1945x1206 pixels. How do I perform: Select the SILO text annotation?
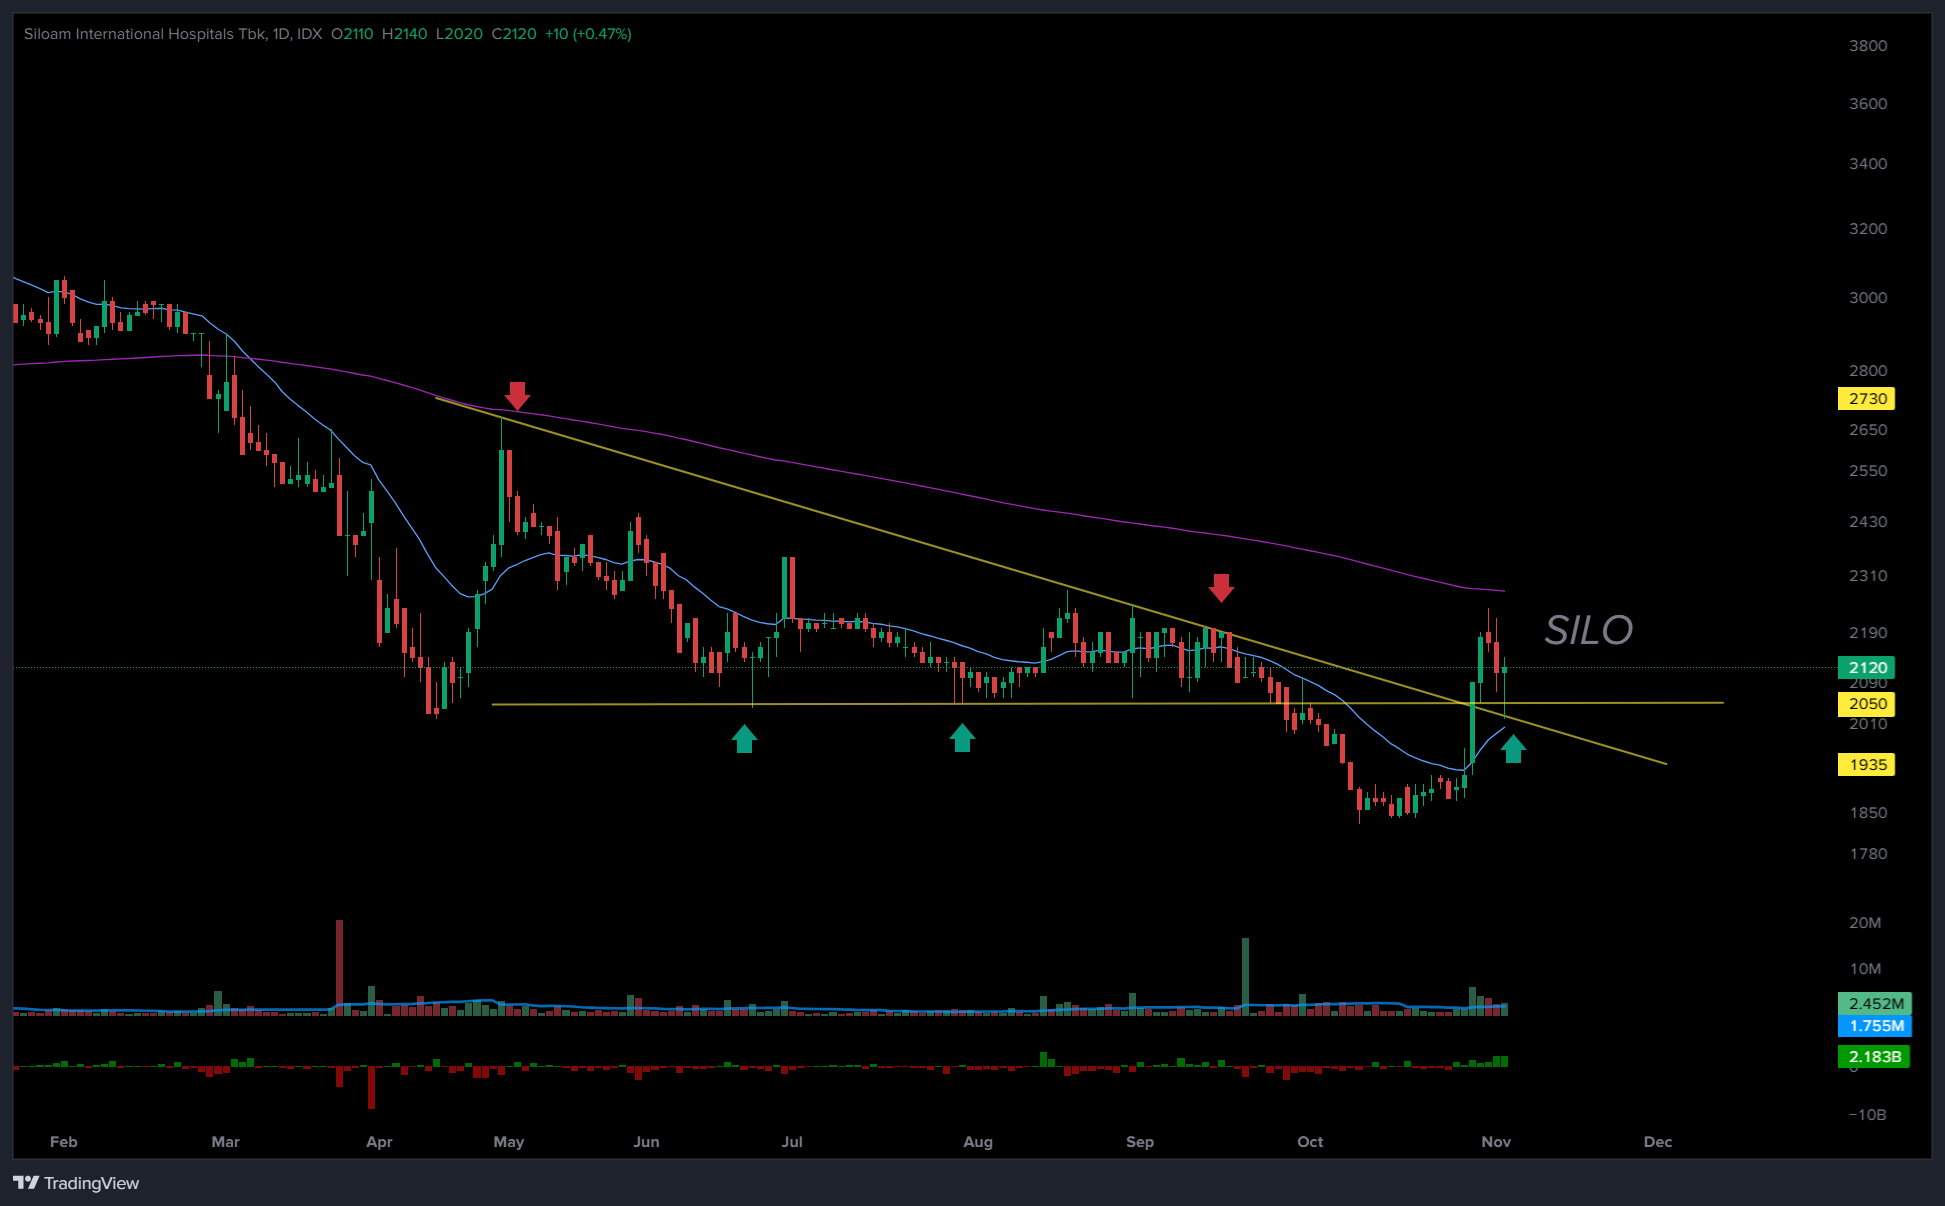tap(1588, 630)
